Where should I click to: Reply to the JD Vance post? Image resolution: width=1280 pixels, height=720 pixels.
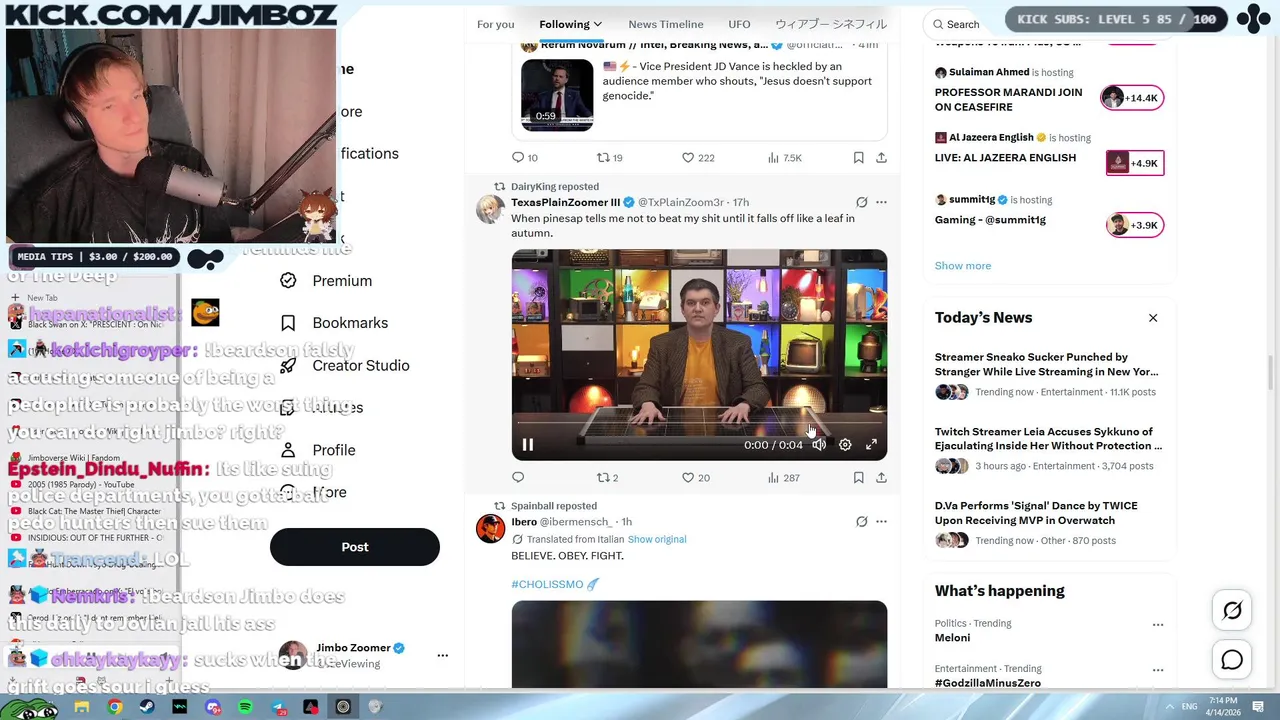(525, 158)
